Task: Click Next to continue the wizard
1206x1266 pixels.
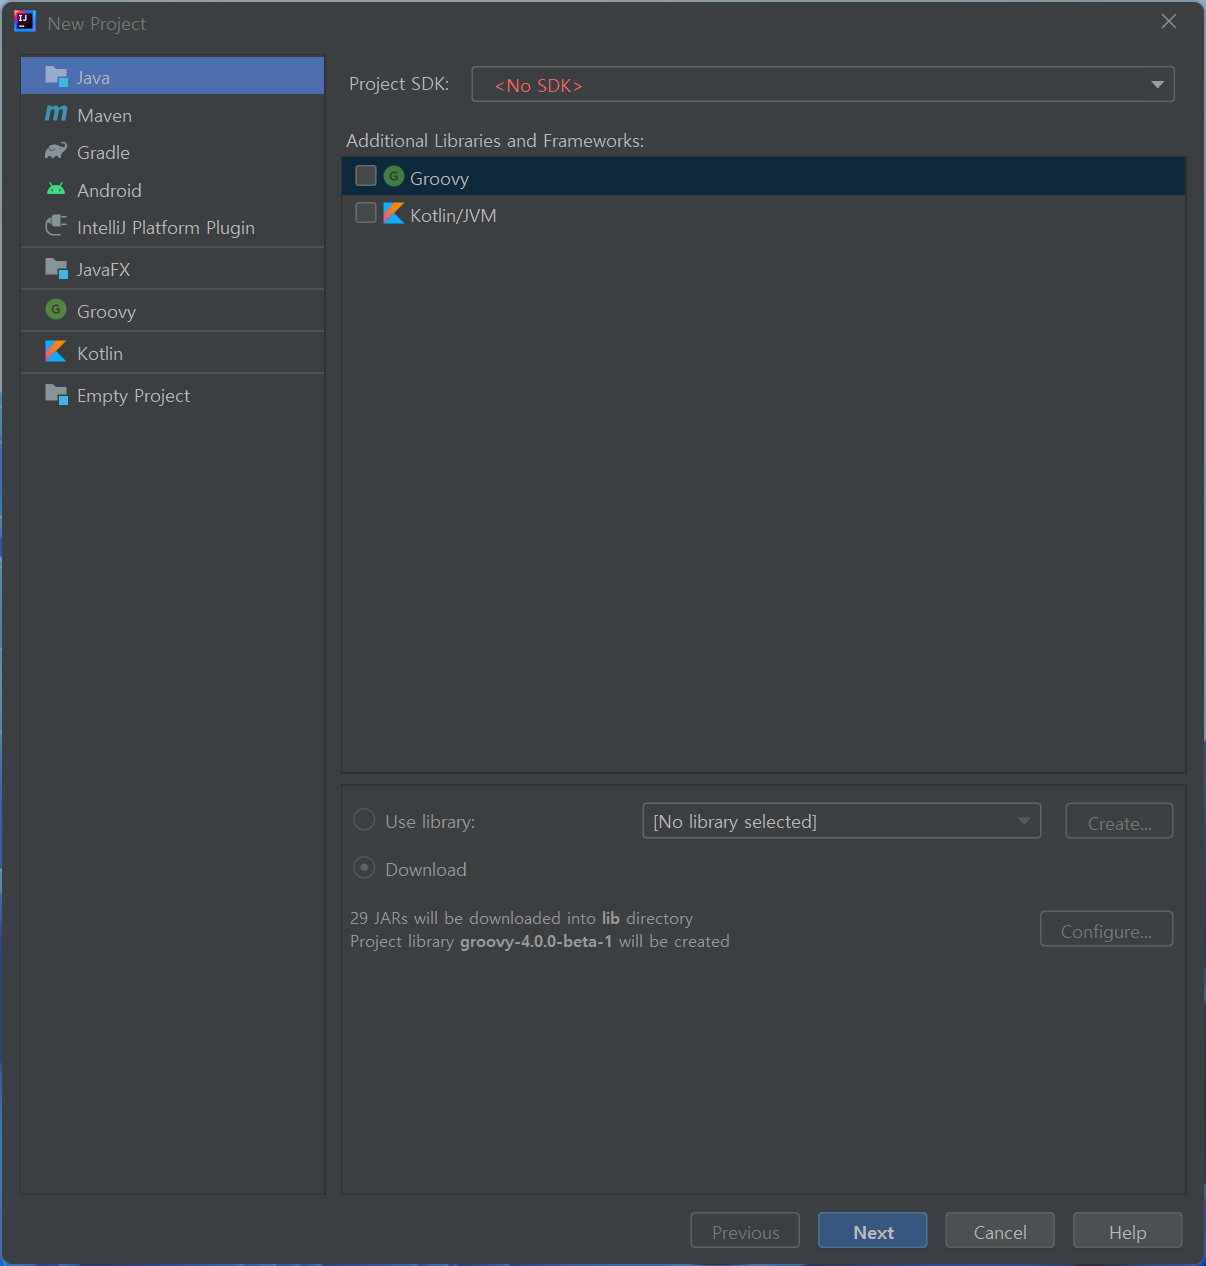Action: click(872, 1232)
